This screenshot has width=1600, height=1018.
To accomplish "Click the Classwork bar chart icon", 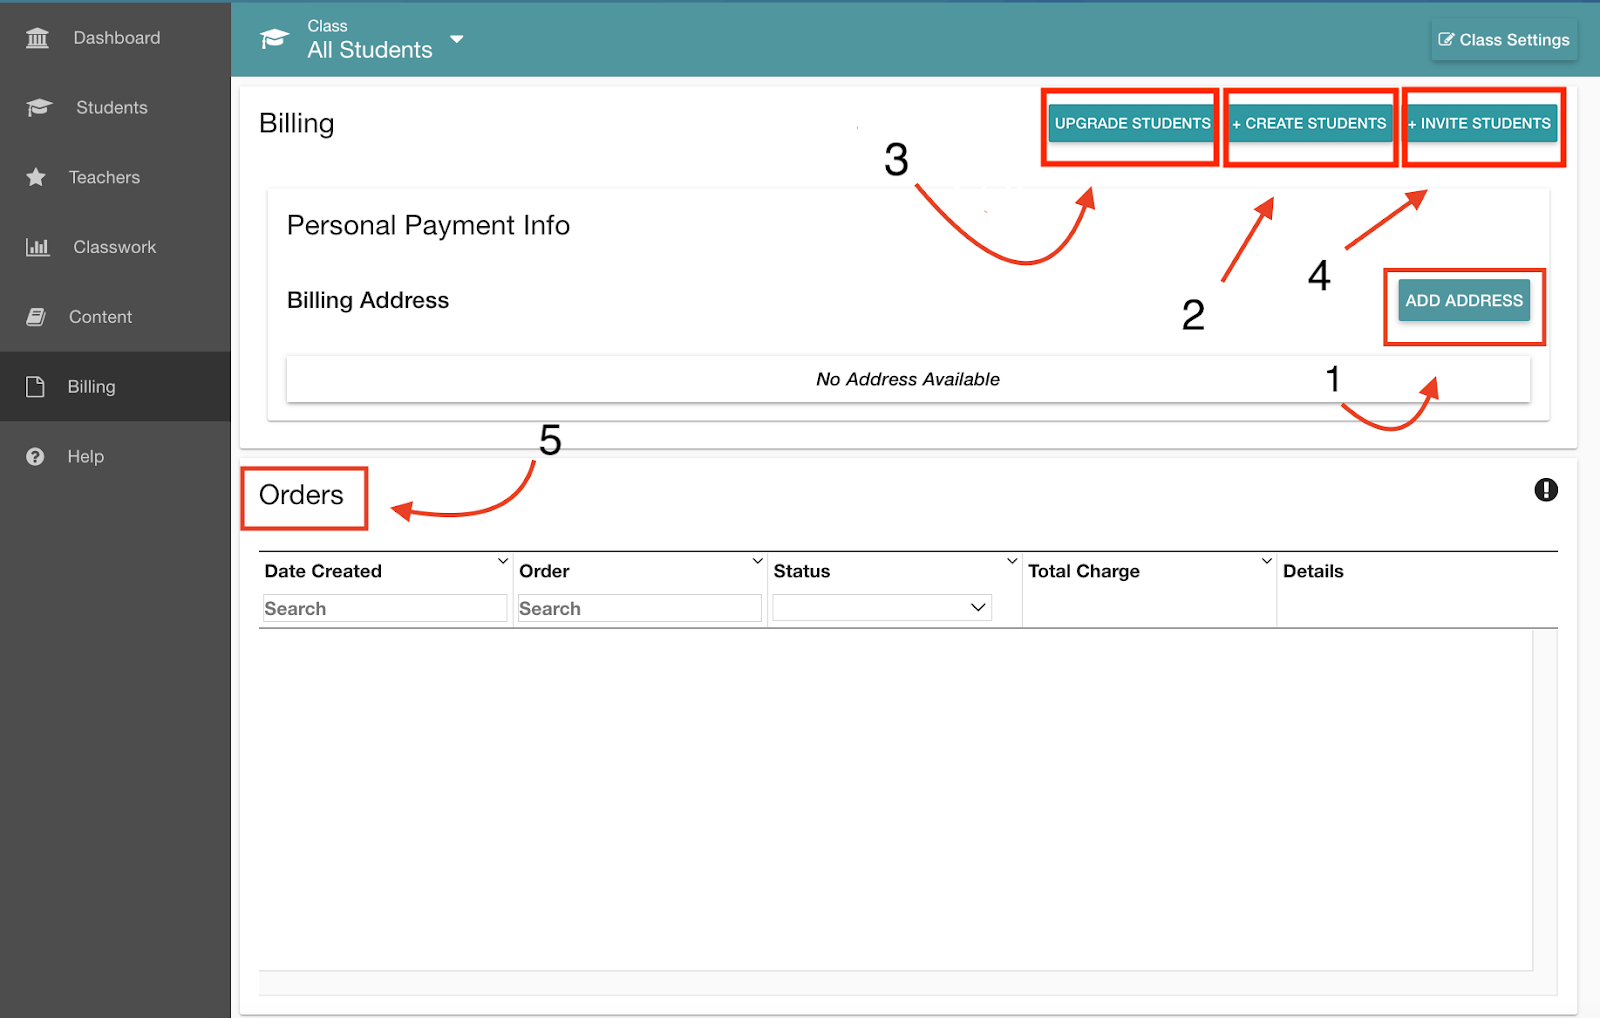I will pyautogui.click(x=37, y=247).
